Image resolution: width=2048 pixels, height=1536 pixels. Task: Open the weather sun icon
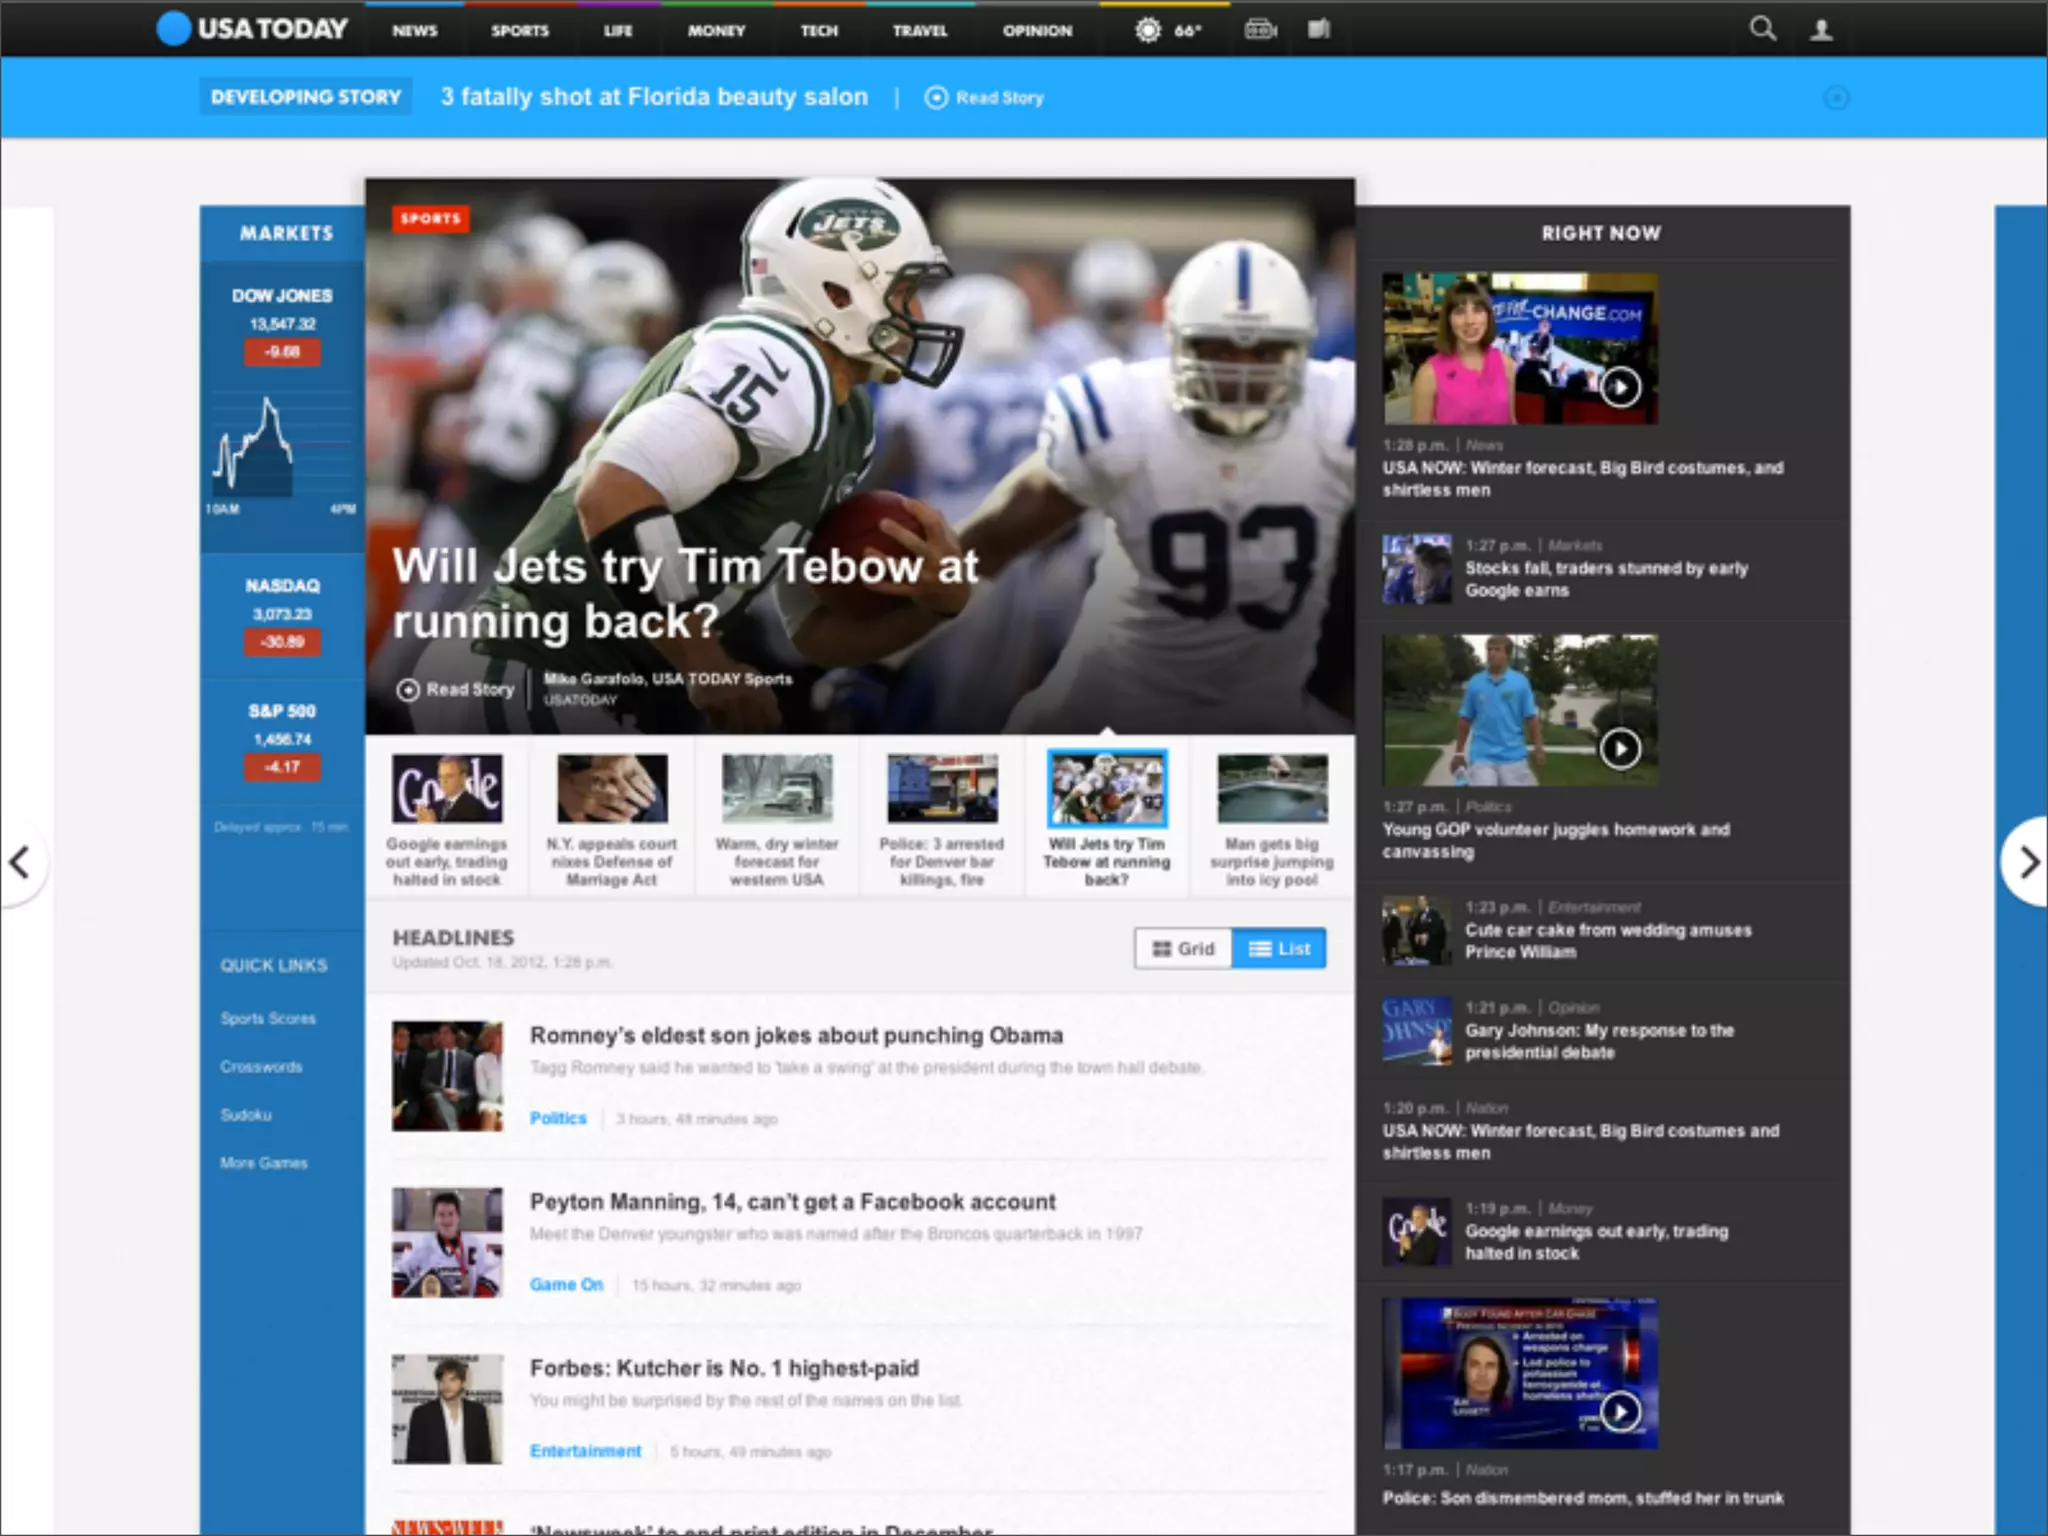[1148, 30]
